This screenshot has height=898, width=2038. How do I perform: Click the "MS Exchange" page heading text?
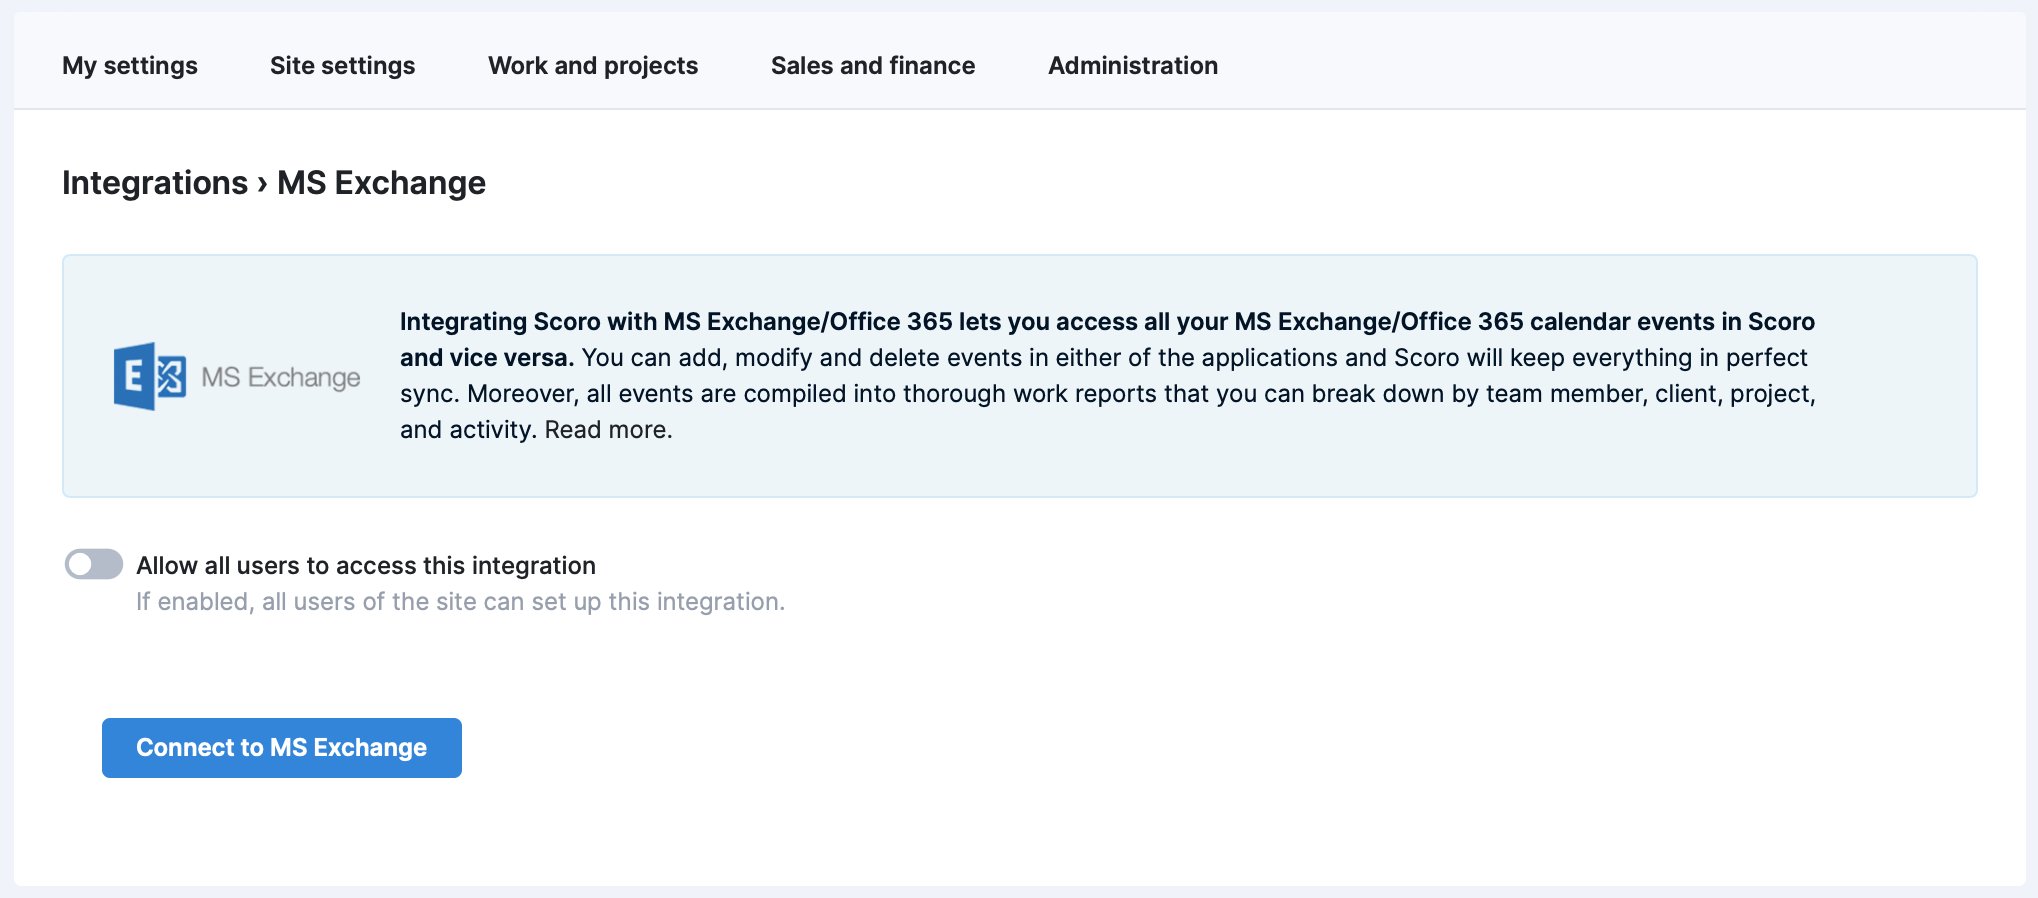pos(381,183)
